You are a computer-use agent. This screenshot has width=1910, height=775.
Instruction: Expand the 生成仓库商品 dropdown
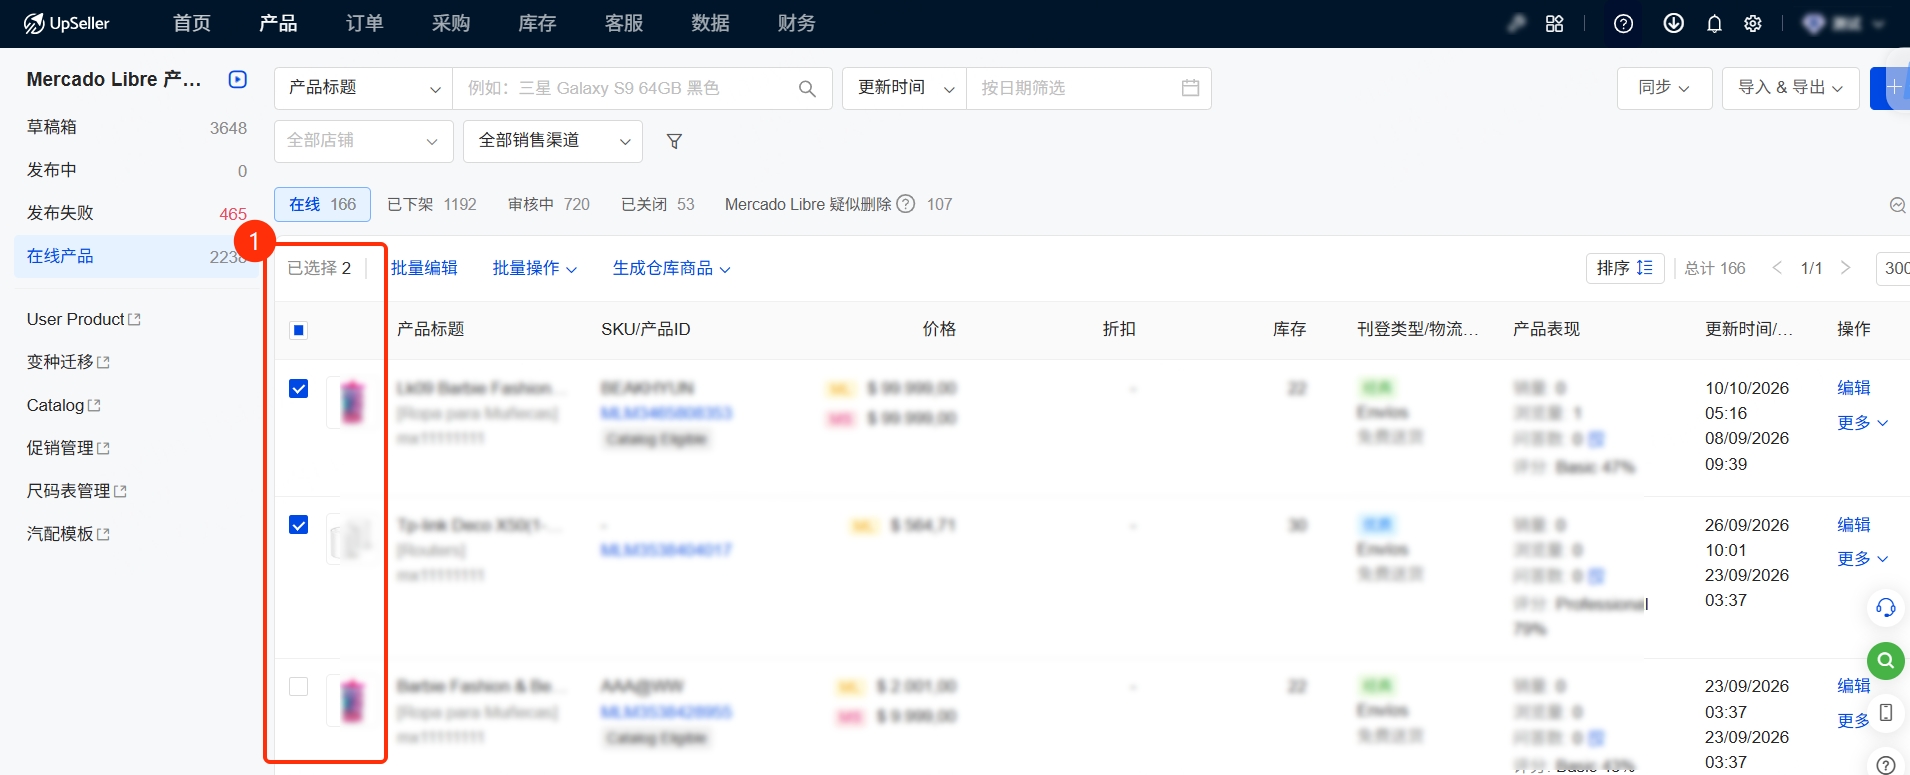(672, 268)
